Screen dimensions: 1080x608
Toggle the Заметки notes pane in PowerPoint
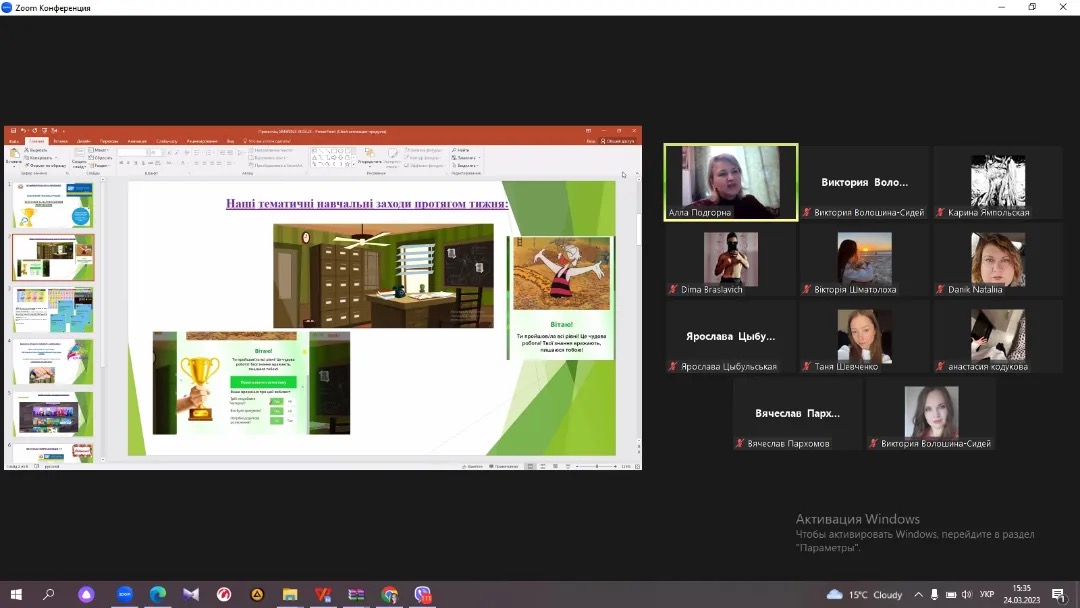(x=471, y=466)
